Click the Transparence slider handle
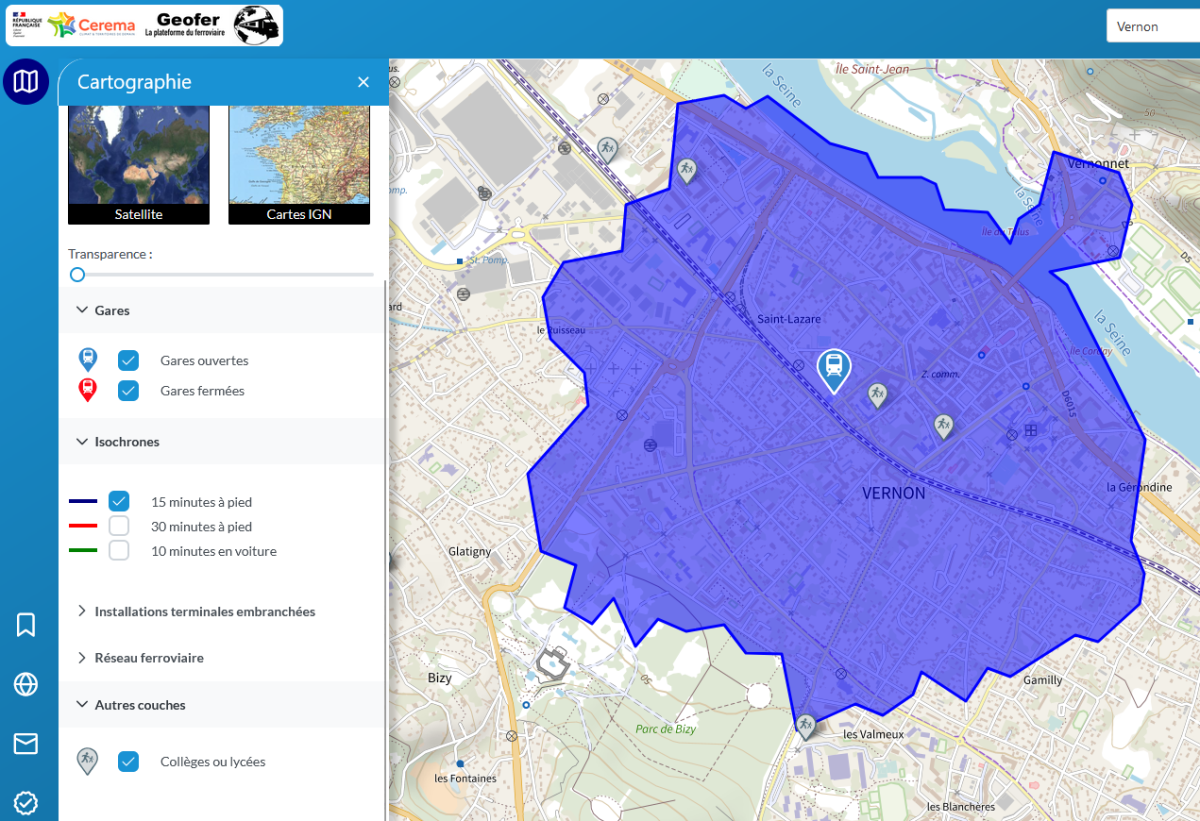The width and height of the screenshot is (1200, 821). tap(77, 275)
